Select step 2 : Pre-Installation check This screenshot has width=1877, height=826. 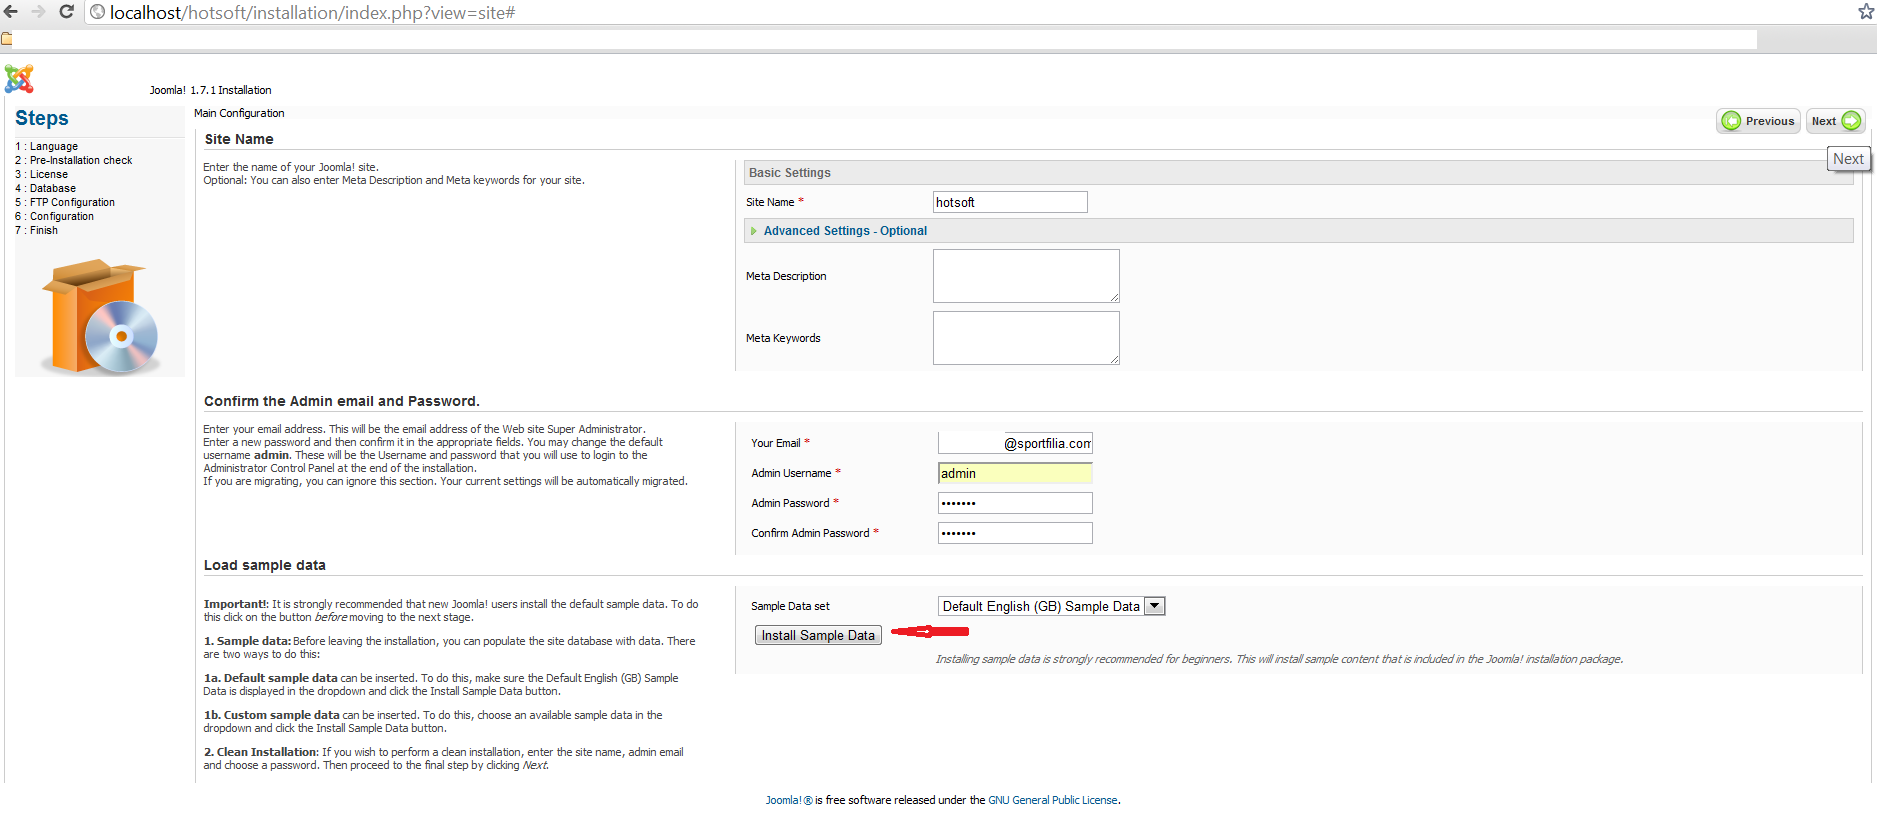[x=73, y=160]
